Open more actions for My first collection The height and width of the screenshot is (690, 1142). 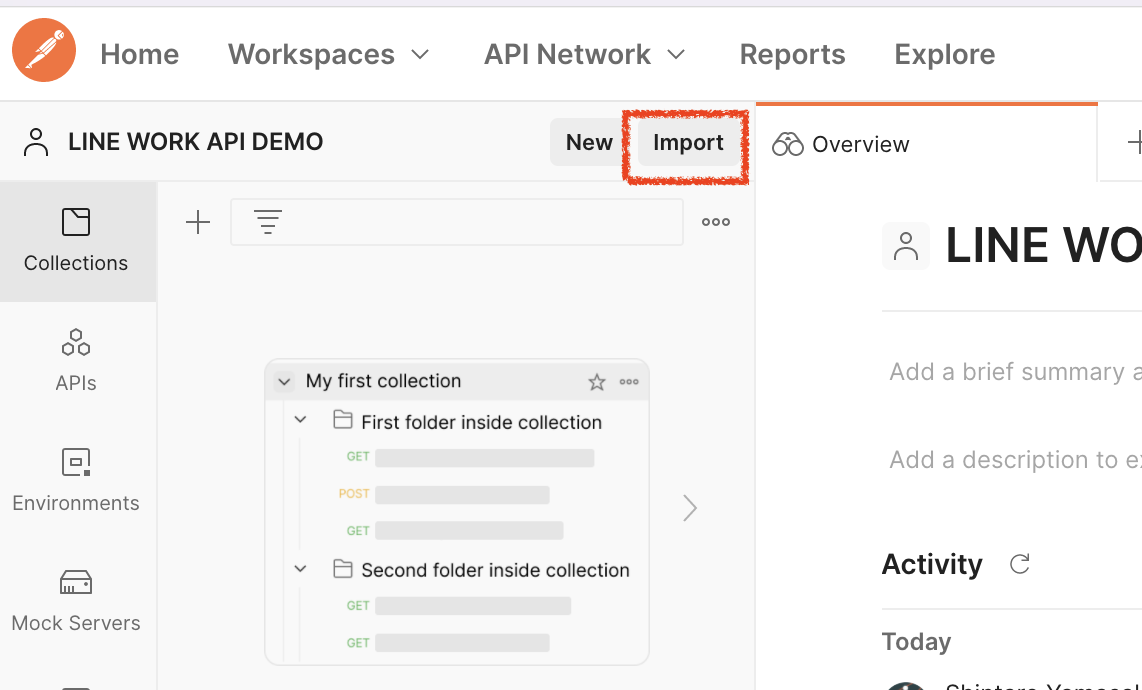tap(629, 381)
